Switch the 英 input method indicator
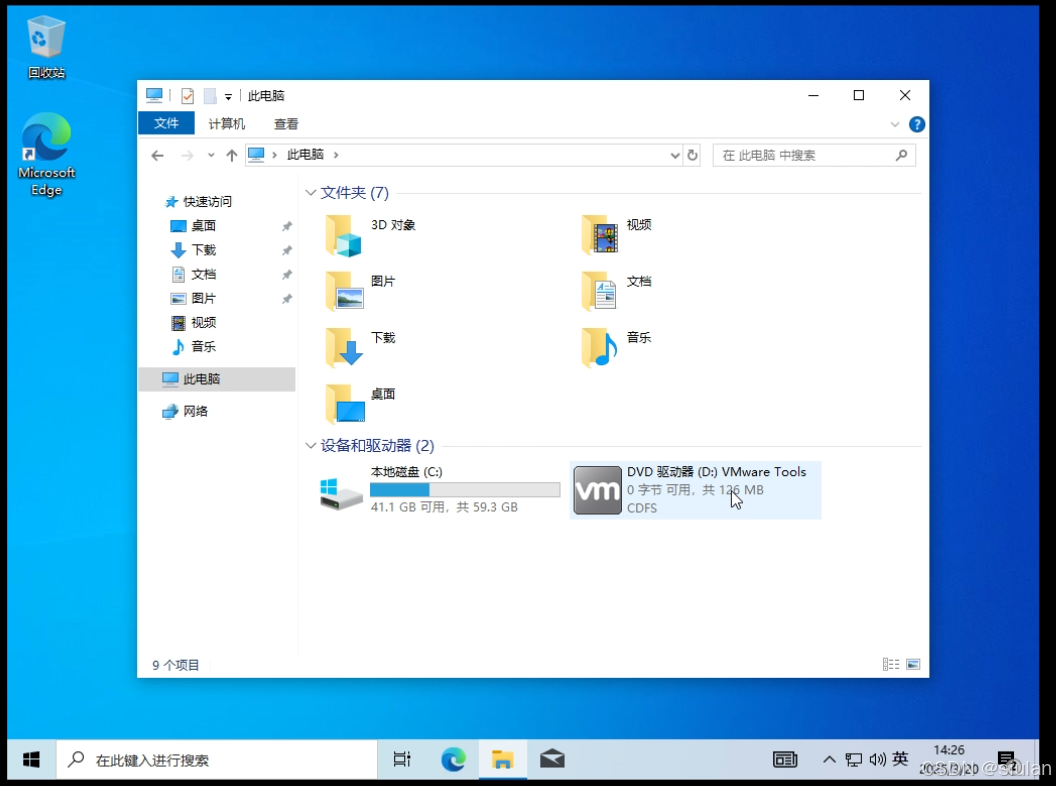This screenshot has width=1056, height=786. point(900,760)
